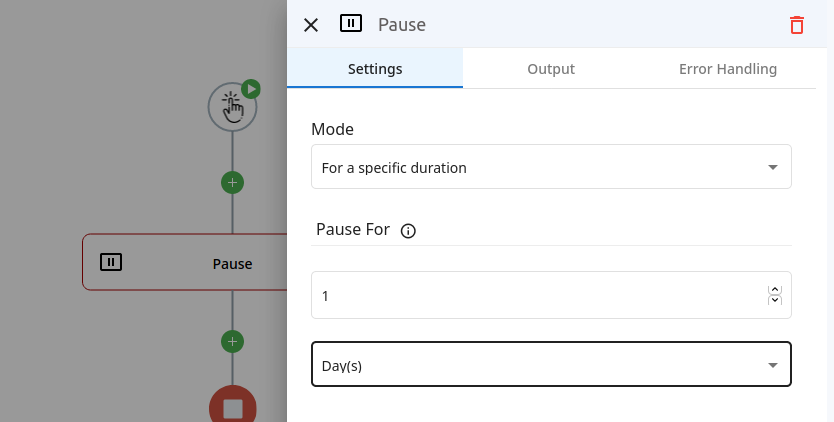Show info tooltip next to Pause For
This screenshot has height=422, width=834.
[x=408, y=231]
